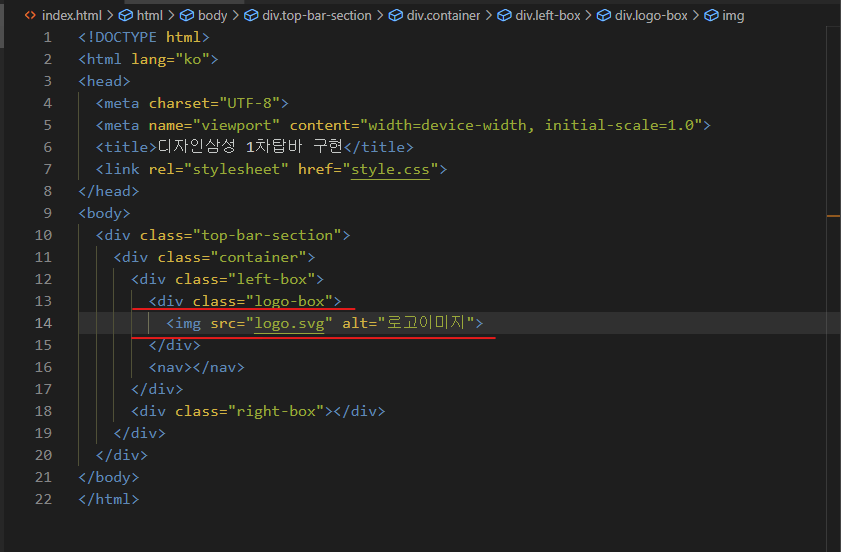Click line number 9 in gutter
Screen dimensions: 841x552
pos(47,214)
